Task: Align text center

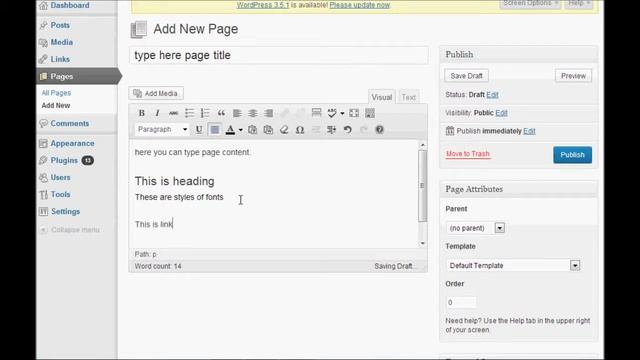Action: (x=253, y=113)
